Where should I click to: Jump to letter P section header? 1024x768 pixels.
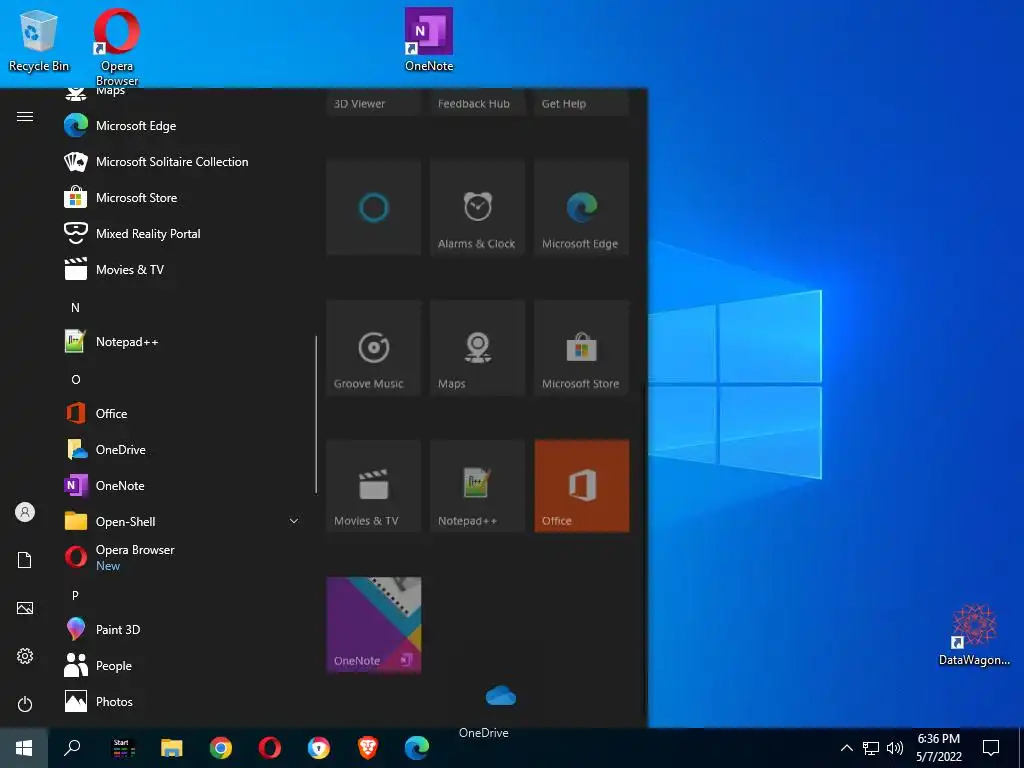coord(75,595)
